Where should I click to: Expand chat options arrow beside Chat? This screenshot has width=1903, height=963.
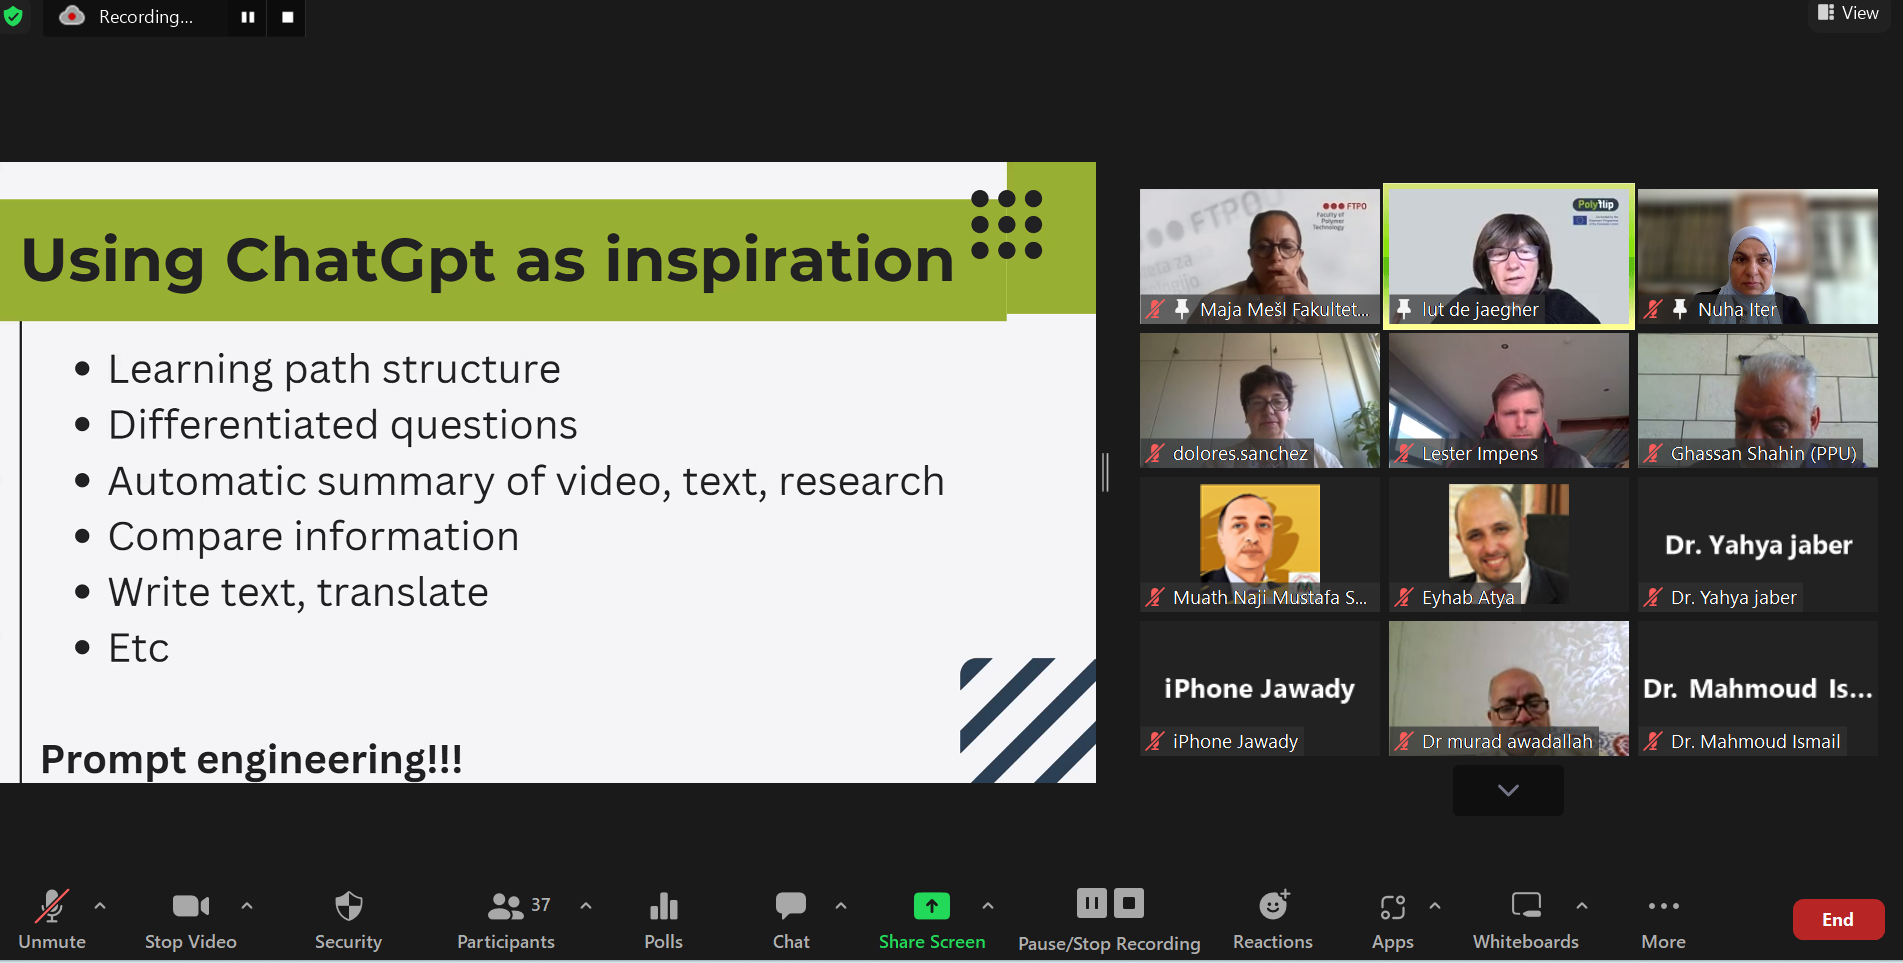[841, 906]
